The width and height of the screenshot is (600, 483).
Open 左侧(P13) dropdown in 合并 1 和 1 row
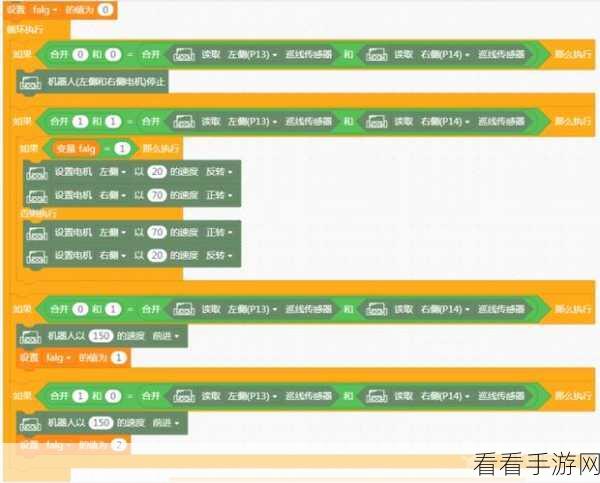point(252,121)
